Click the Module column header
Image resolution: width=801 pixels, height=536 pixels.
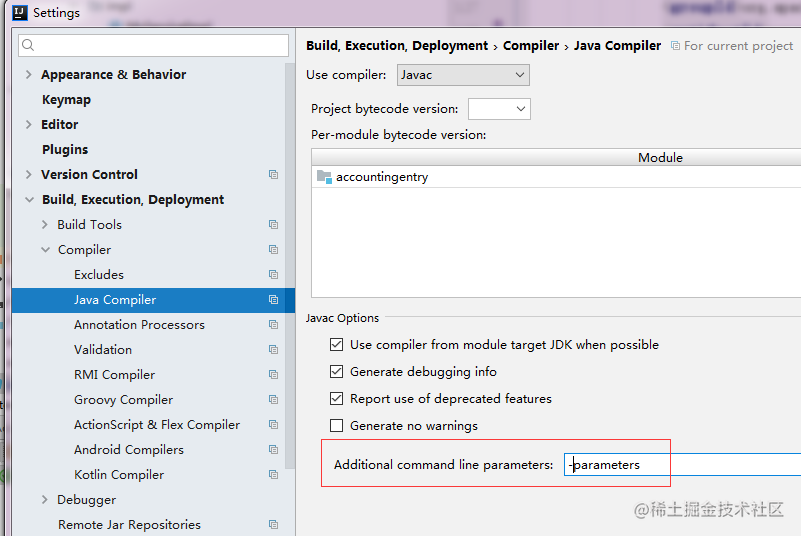[660, 157]
